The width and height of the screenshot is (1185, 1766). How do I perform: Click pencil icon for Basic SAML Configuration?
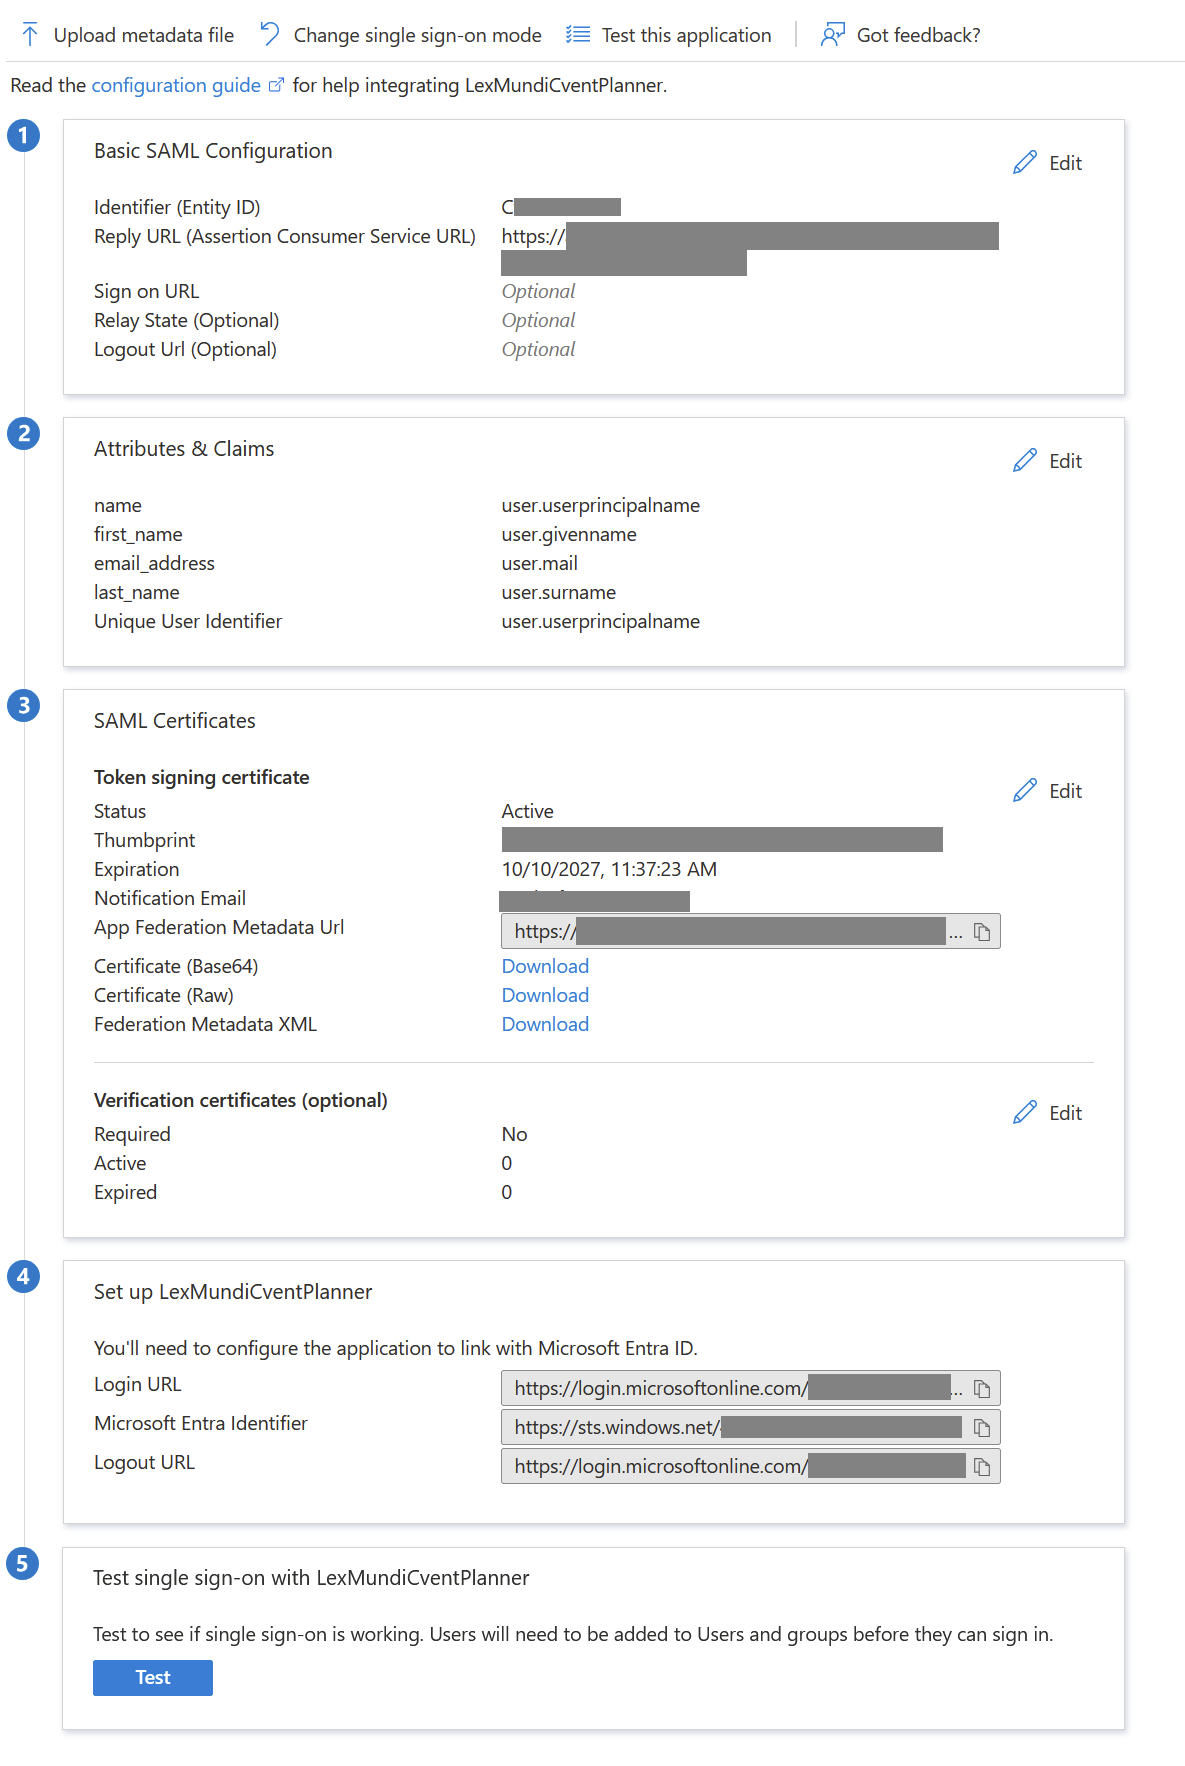[1025, 163]
